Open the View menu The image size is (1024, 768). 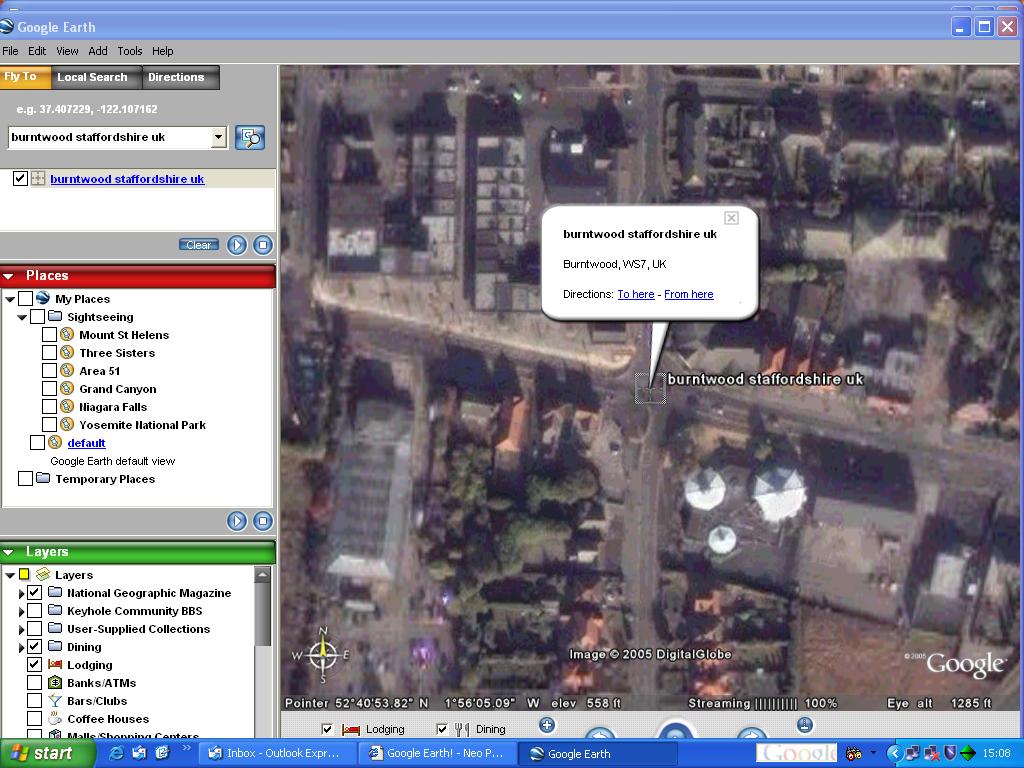[x=67, y=51]
